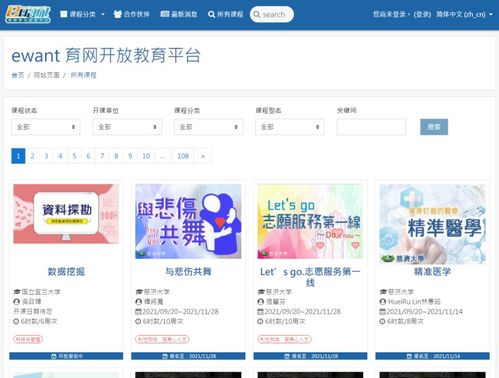Click the tag badge on Let's go card
499x378 pixels.
point(284,339)
